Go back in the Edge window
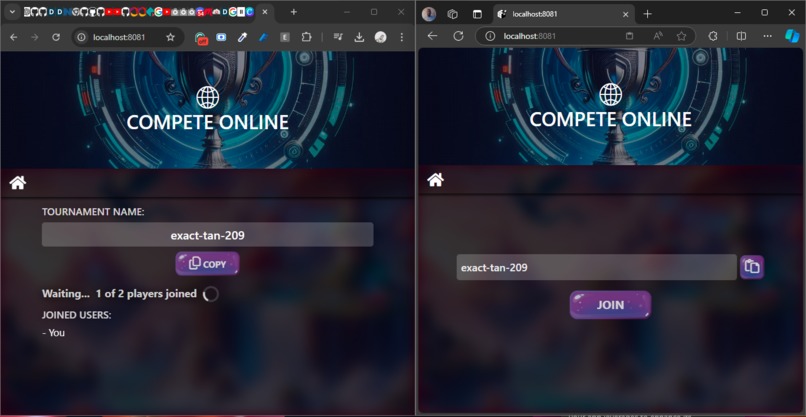 coord(432,35)
